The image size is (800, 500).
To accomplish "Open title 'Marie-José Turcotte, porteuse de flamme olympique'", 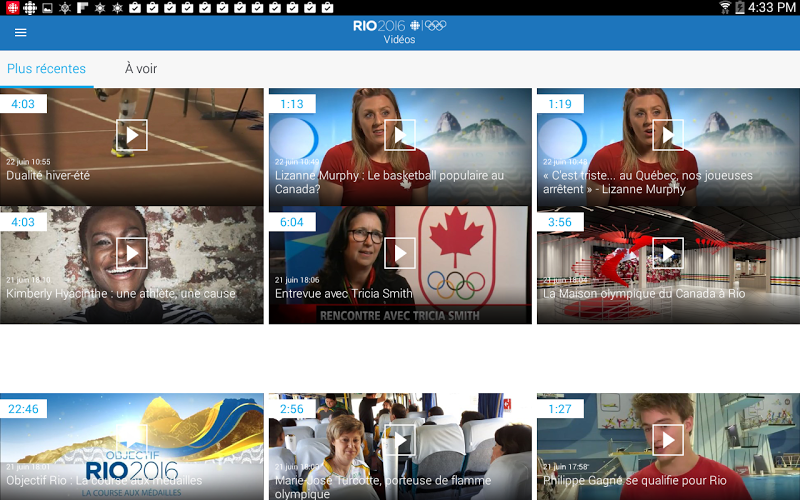I will [x=383, y=487].
